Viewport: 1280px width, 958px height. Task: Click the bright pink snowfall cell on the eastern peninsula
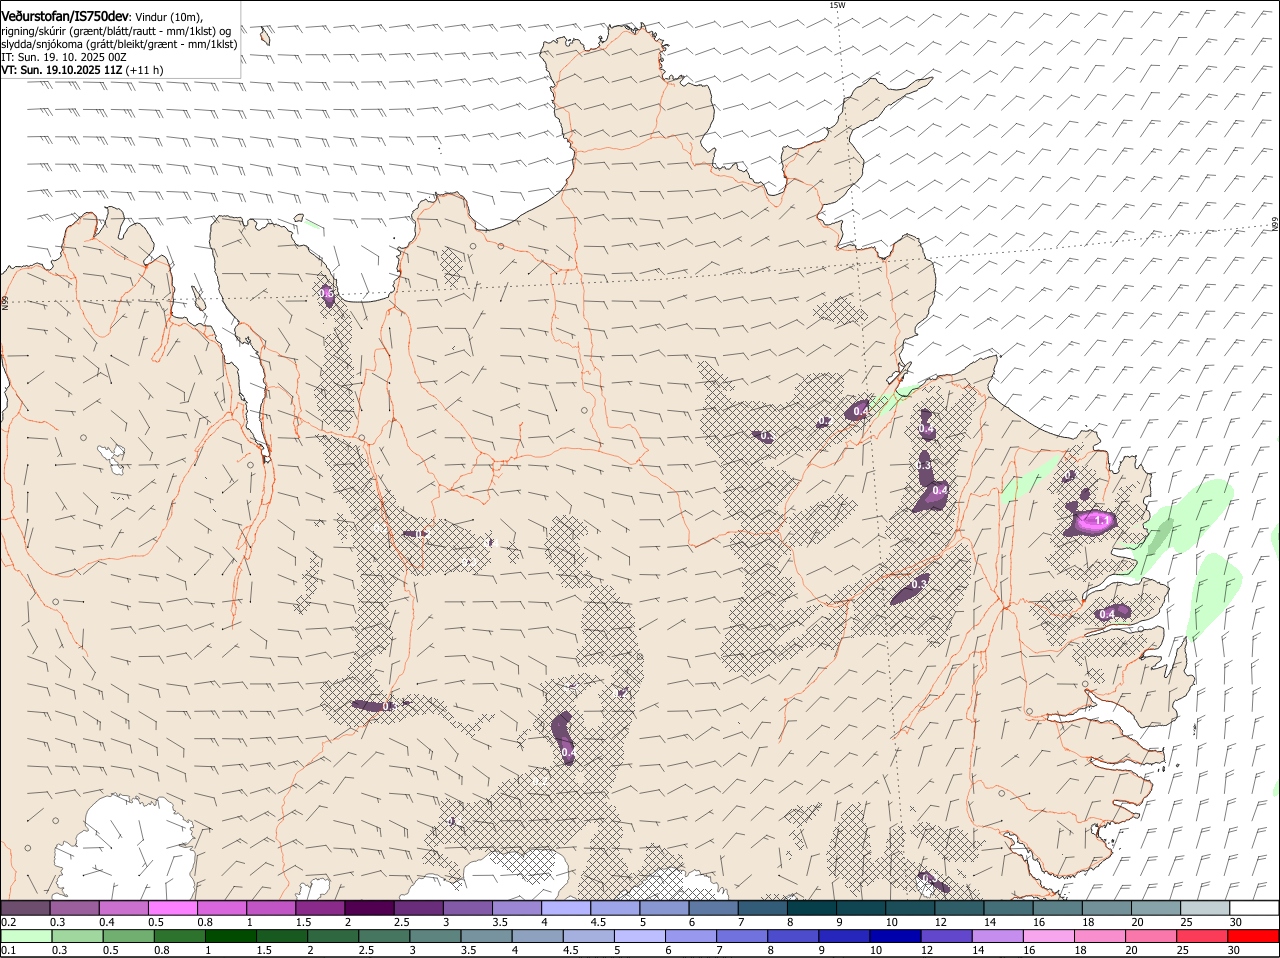click(1091, 521)
